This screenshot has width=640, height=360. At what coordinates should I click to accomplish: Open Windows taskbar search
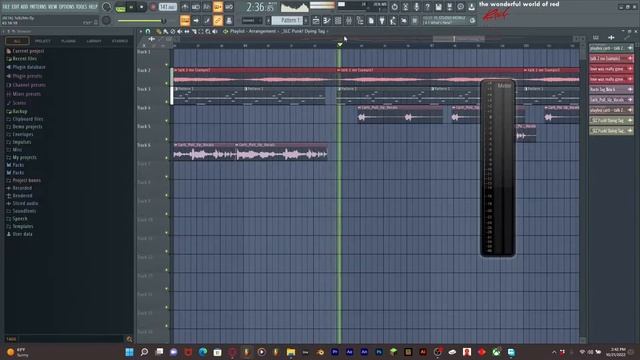[144, 352]
